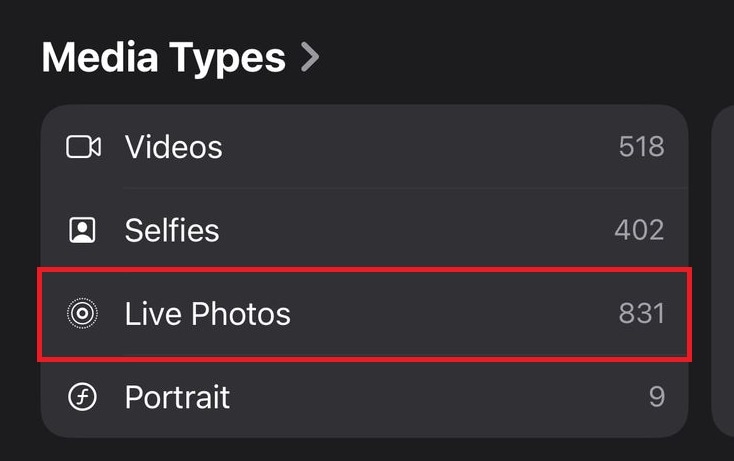Select the Selfies label text
The width and height of the screenshot is (734, 461).
click(x=171, y=231)
